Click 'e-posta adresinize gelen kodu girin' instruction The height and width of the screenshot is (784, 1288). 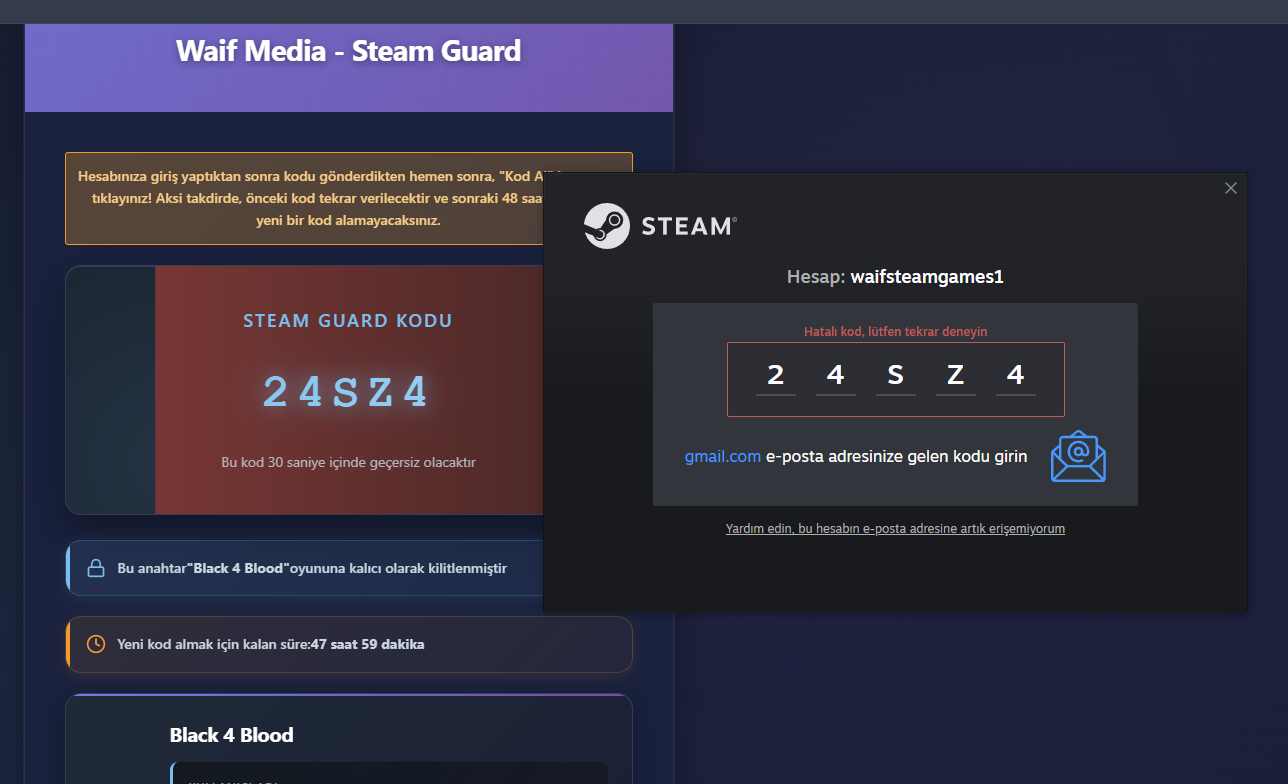pos(896,456)
